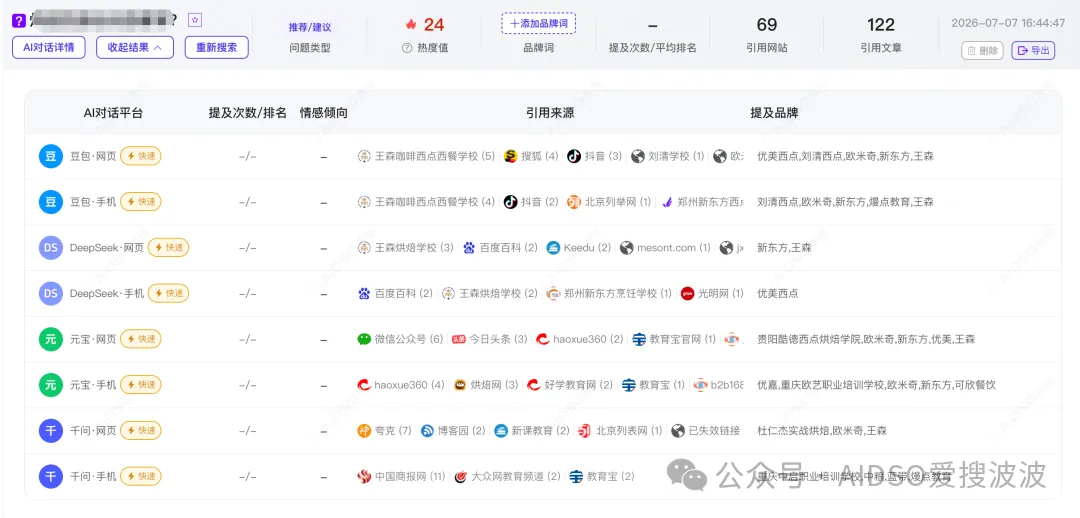Viewport: 1080px width, 518px height.
Task: Open 搜狐 (4) source in 豆包·网页 row
Action: [x=531, y=156]
